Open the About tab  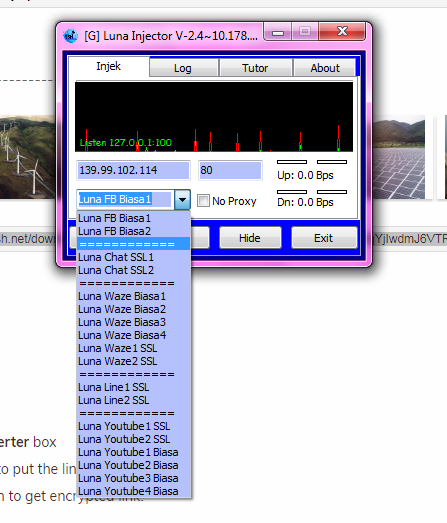pos(325,68)
